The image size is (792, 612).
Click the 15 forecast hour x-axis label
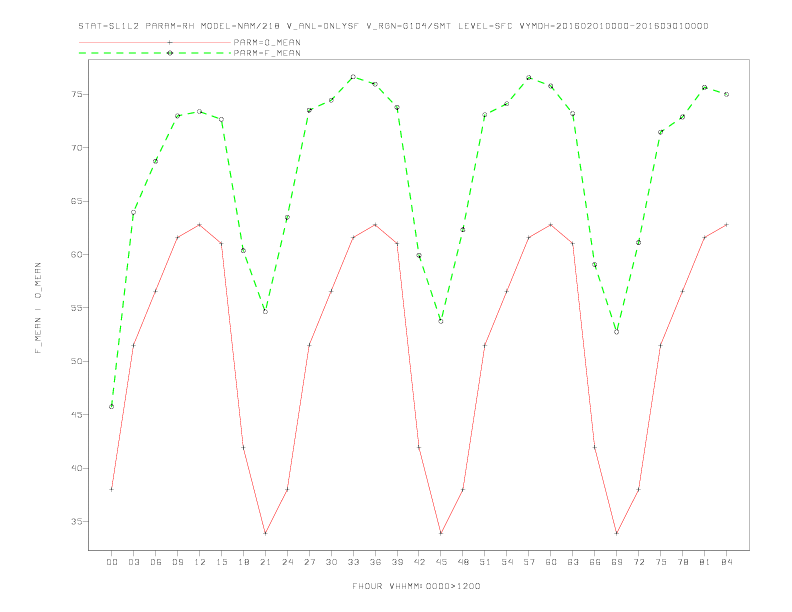tap(221, 562)
